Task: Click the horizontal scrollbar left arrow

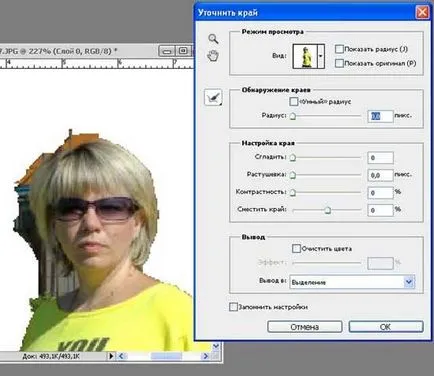Action: click(121, 356)
